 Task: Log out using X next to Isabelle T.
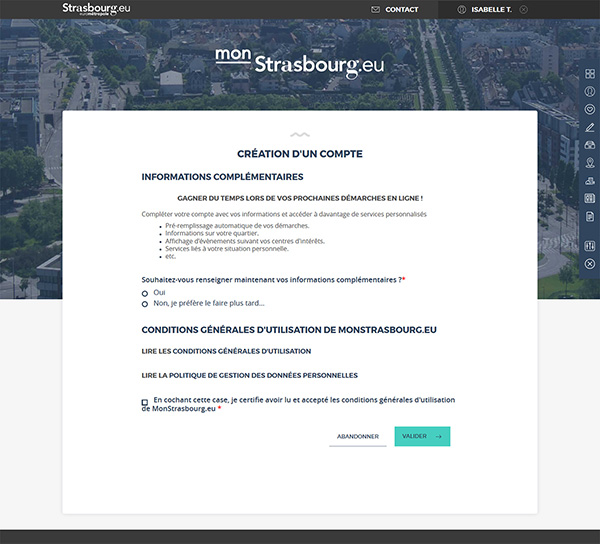[x=523, y=10]
